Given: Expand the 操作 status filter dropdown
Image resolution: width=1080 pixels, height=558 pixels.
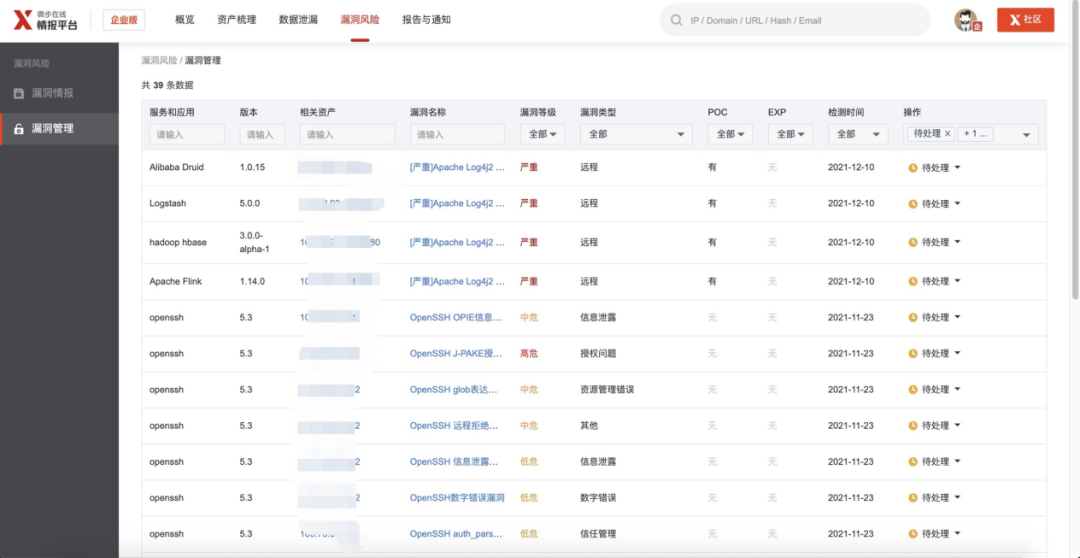Looking at the screenshot, I should click(x=1026, y=135).
